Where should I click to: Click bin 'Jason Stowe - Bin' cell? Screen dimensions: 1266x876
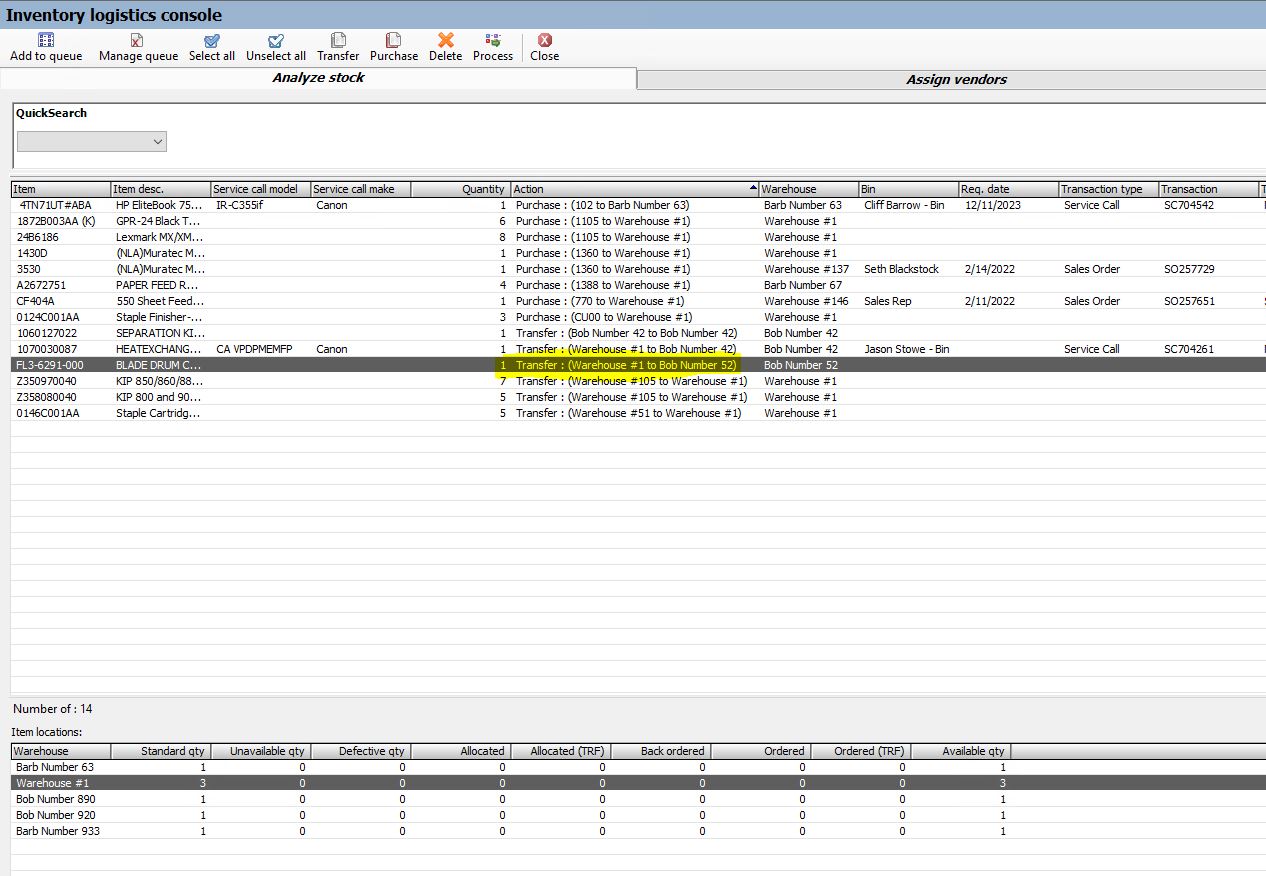[x=906, y=349]
